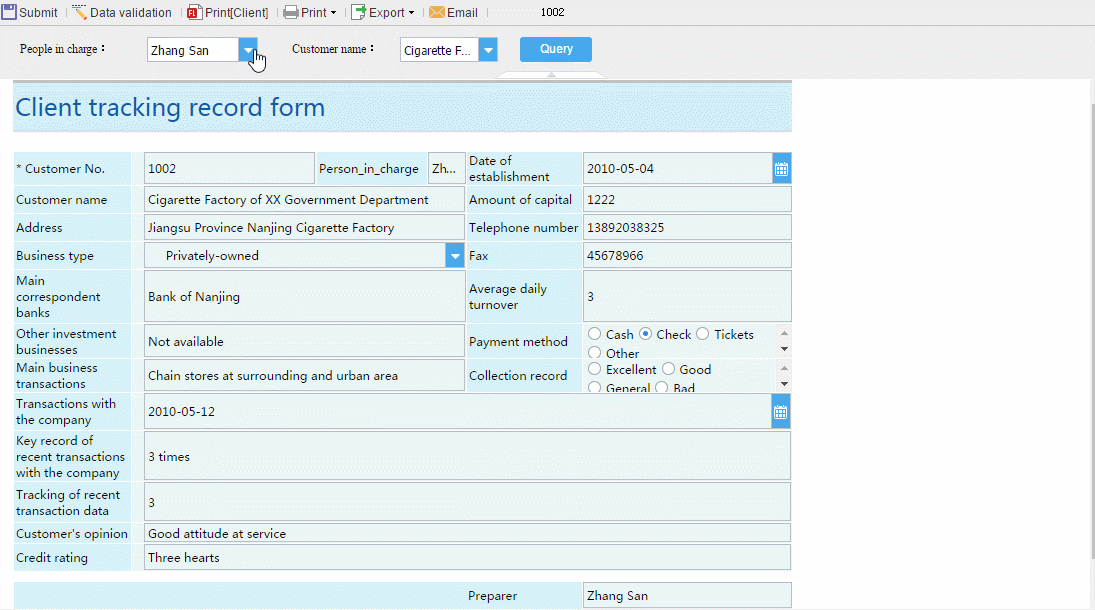Click the Average daily turnover field
Screen dimensions: 1095x610
pos(687,296)
